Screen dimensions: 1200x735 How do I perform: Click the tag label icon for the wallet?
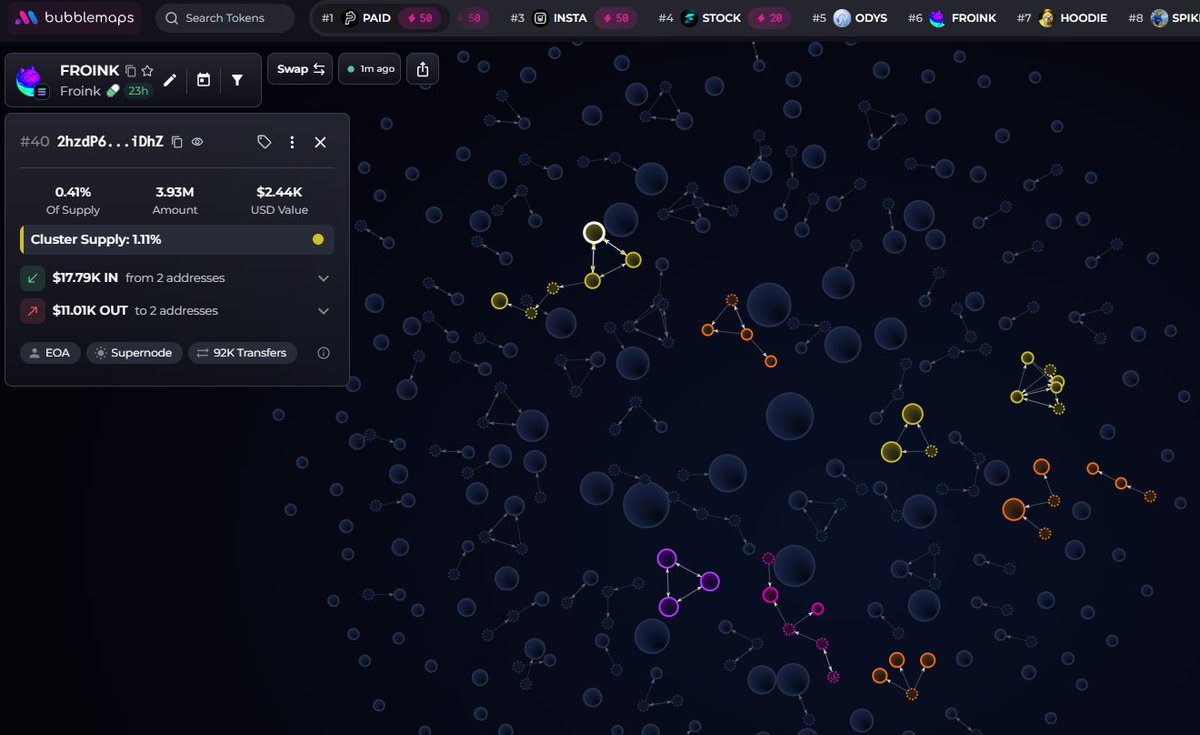pos(264,142)
